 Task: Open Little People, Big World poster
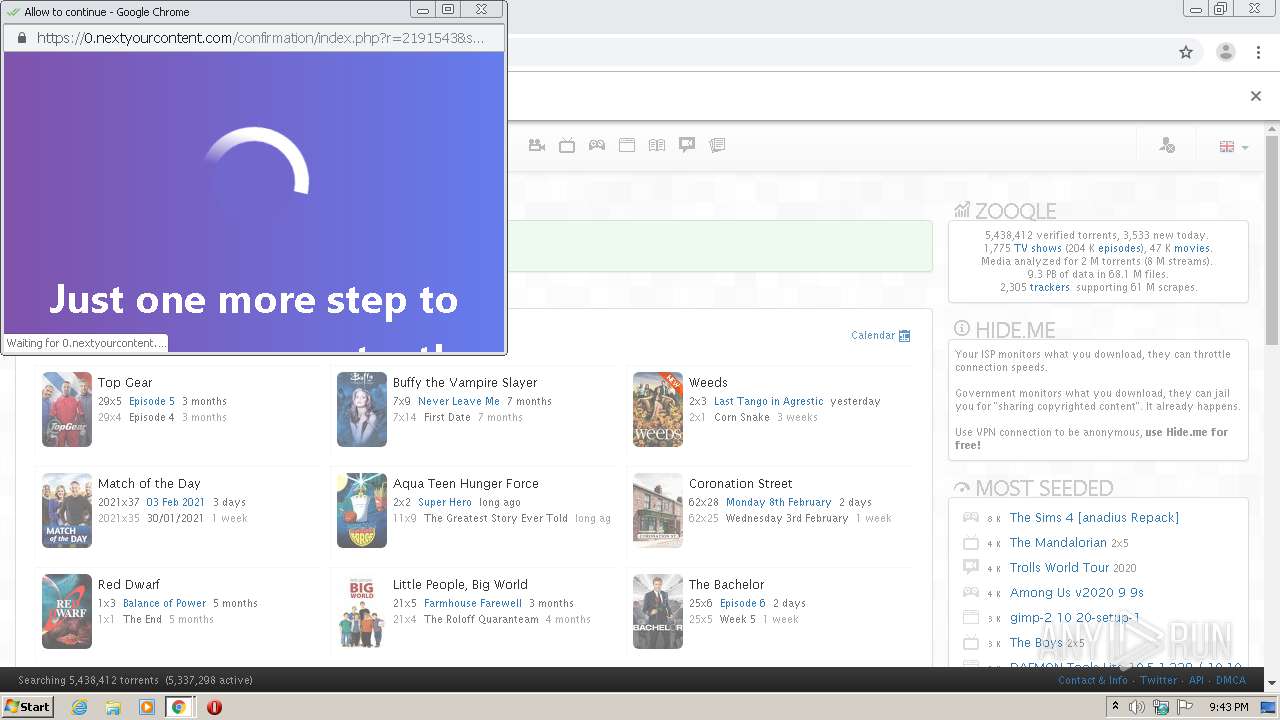click(362, 611)
